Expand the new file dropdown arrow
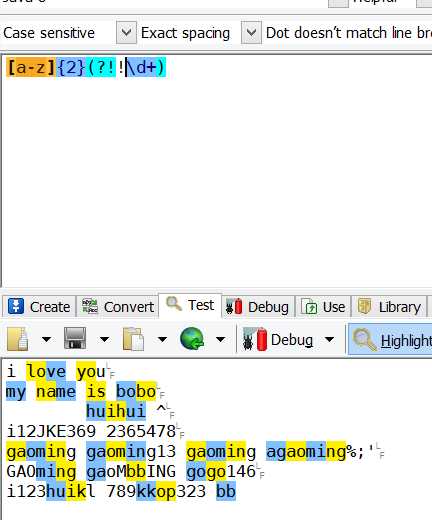 point(46,339)
